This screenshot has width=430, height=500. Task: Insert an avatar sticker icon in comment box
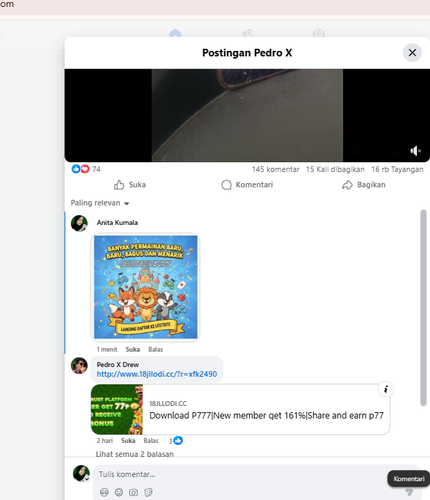(x=104, y=492)
